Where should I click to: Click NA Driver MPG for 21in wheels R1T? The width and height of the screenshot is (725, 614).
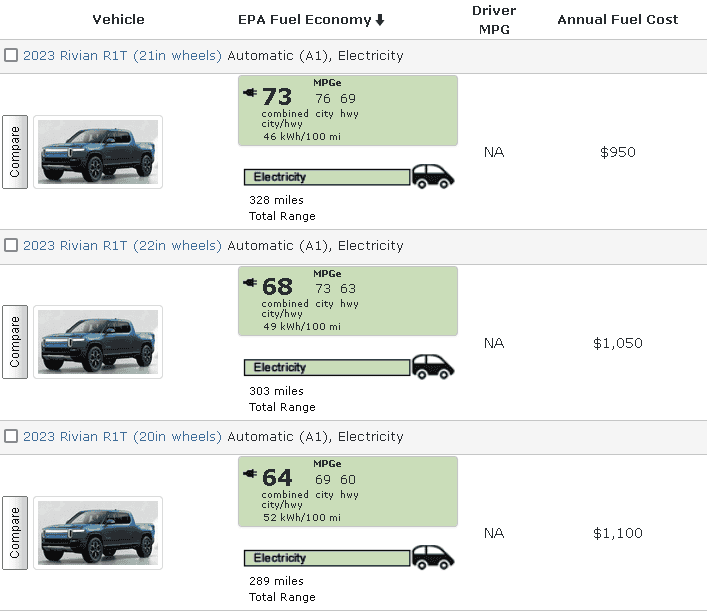pyautogui.click(x=494, y=152)
